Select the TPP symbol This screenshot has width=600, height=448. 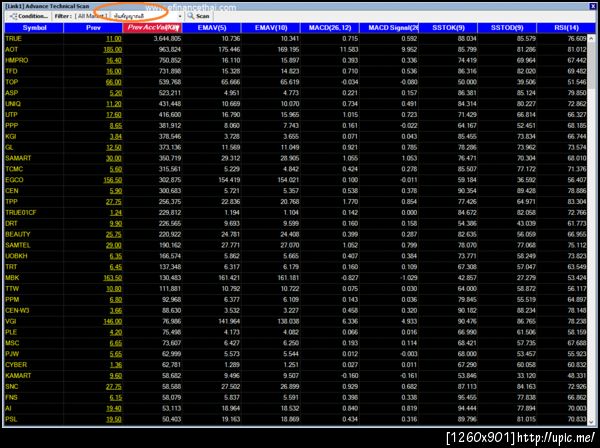(x=11, y=202)
